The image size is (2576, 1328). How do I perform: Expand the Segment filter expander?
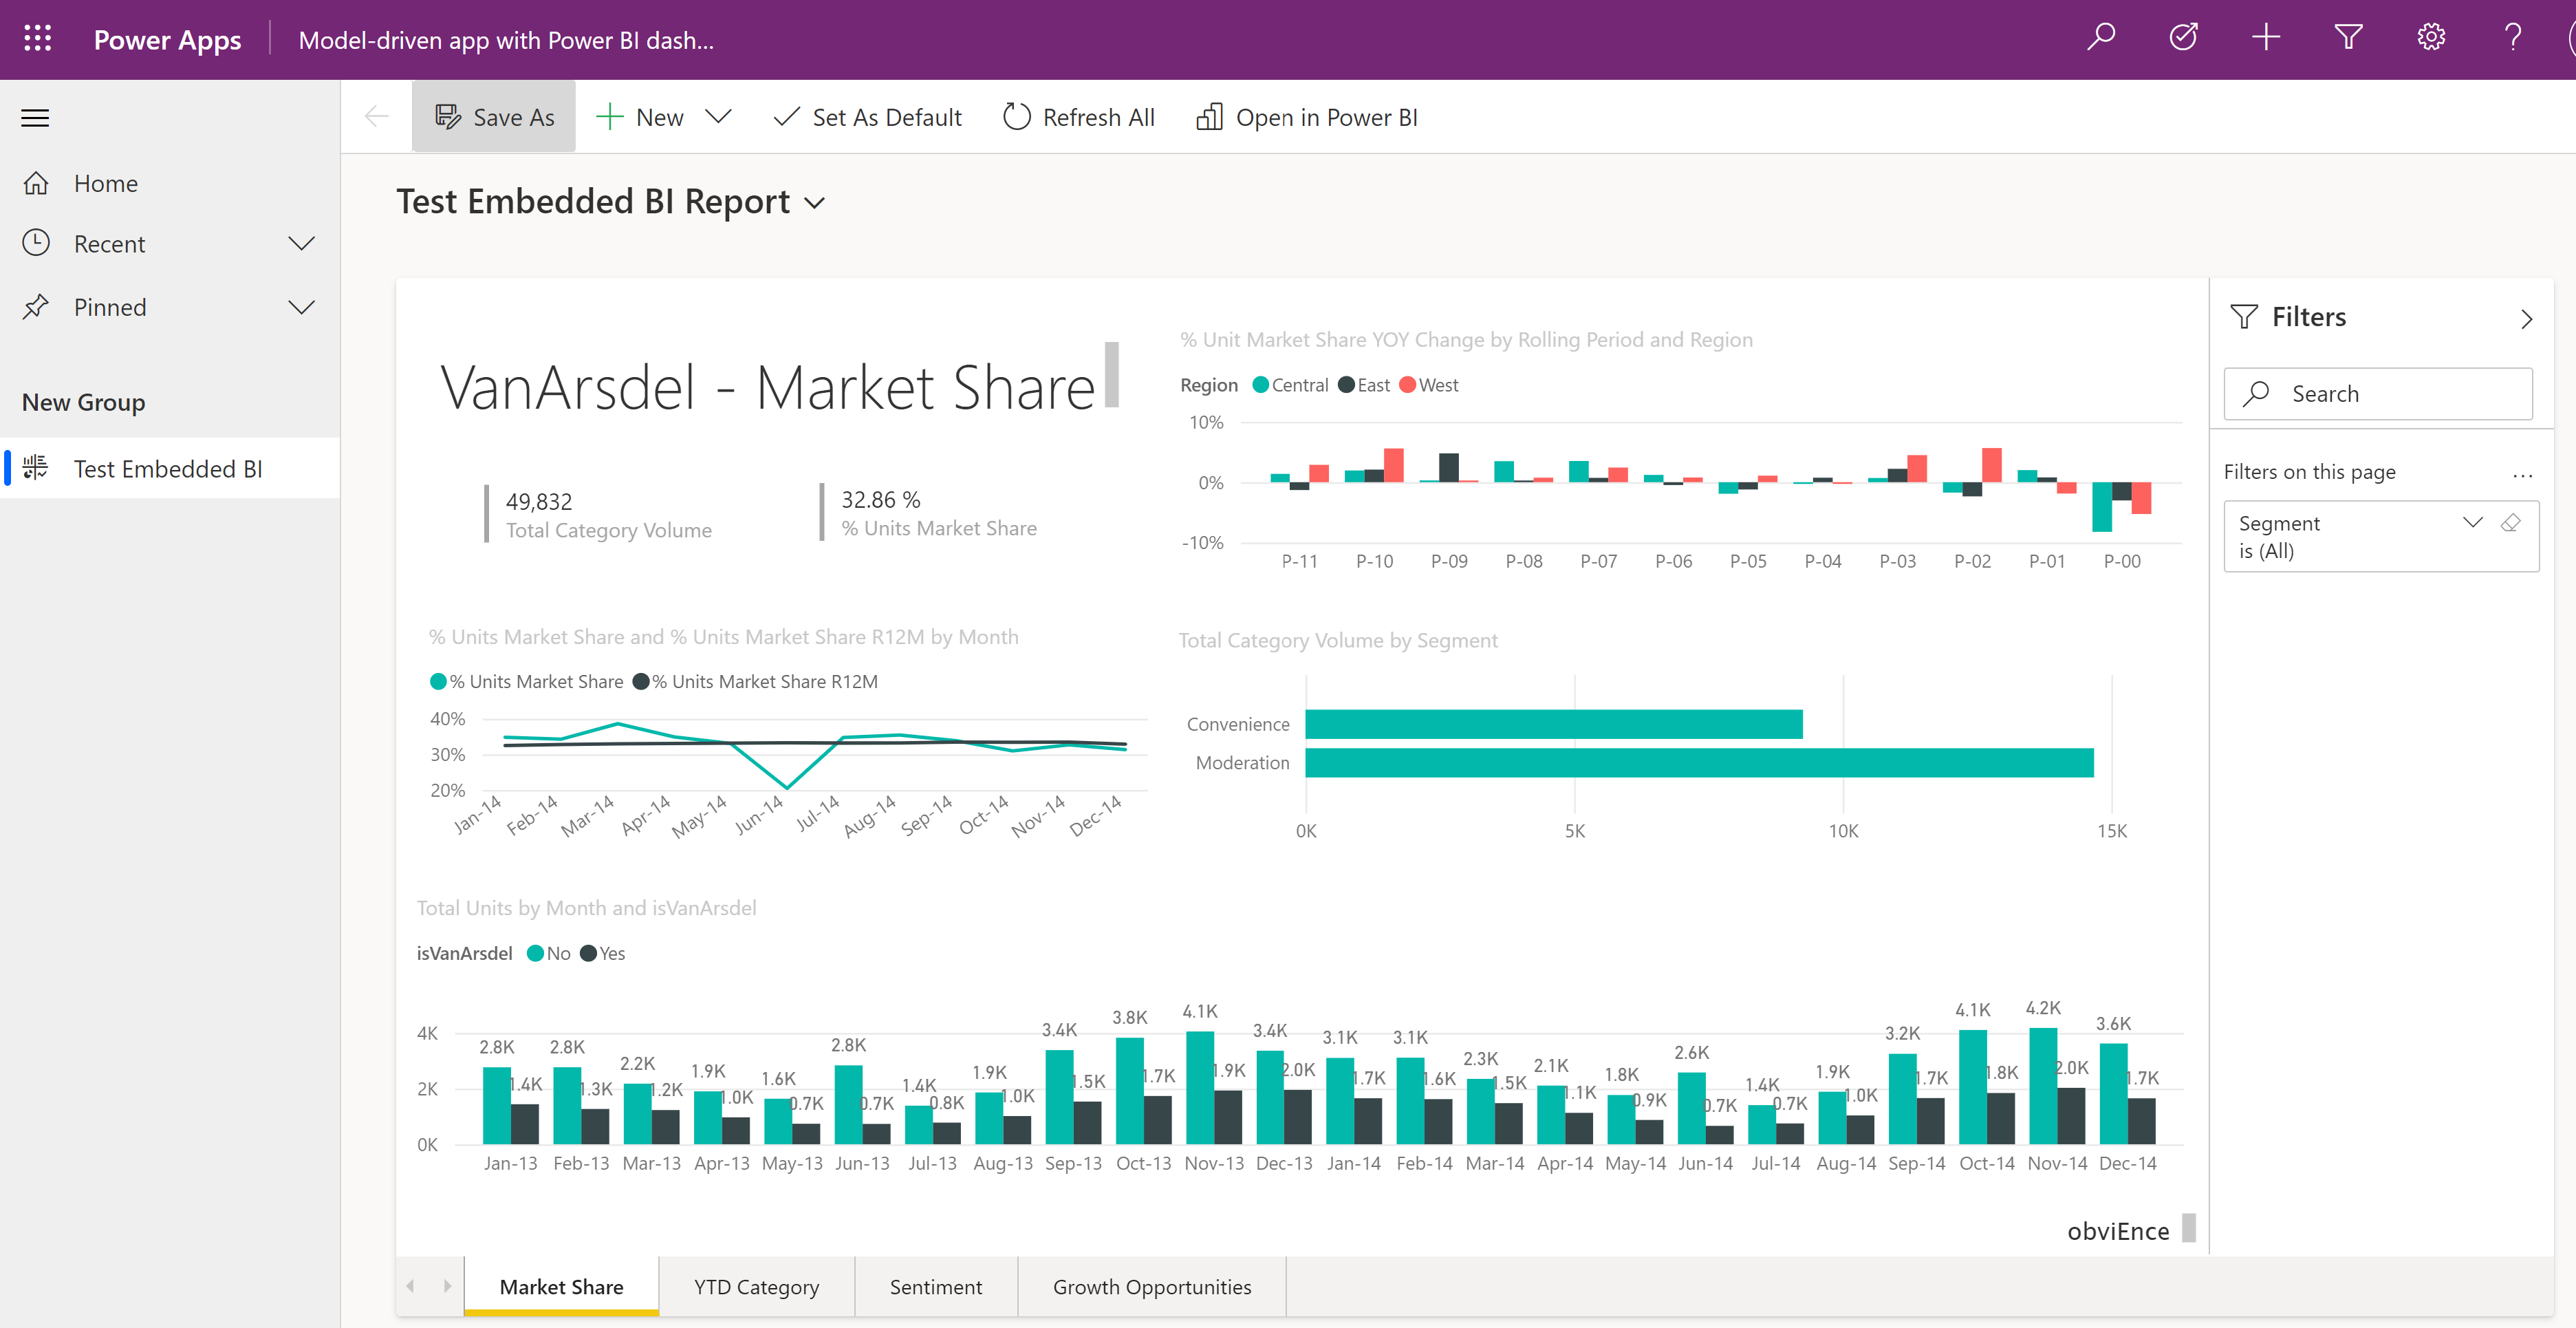[2471, 522]
